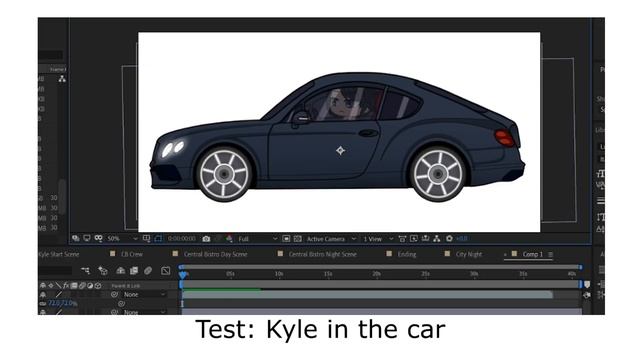Click the timeline icon in viewer bar
This screenshot has height=360, width=640.
click(425, 239)
